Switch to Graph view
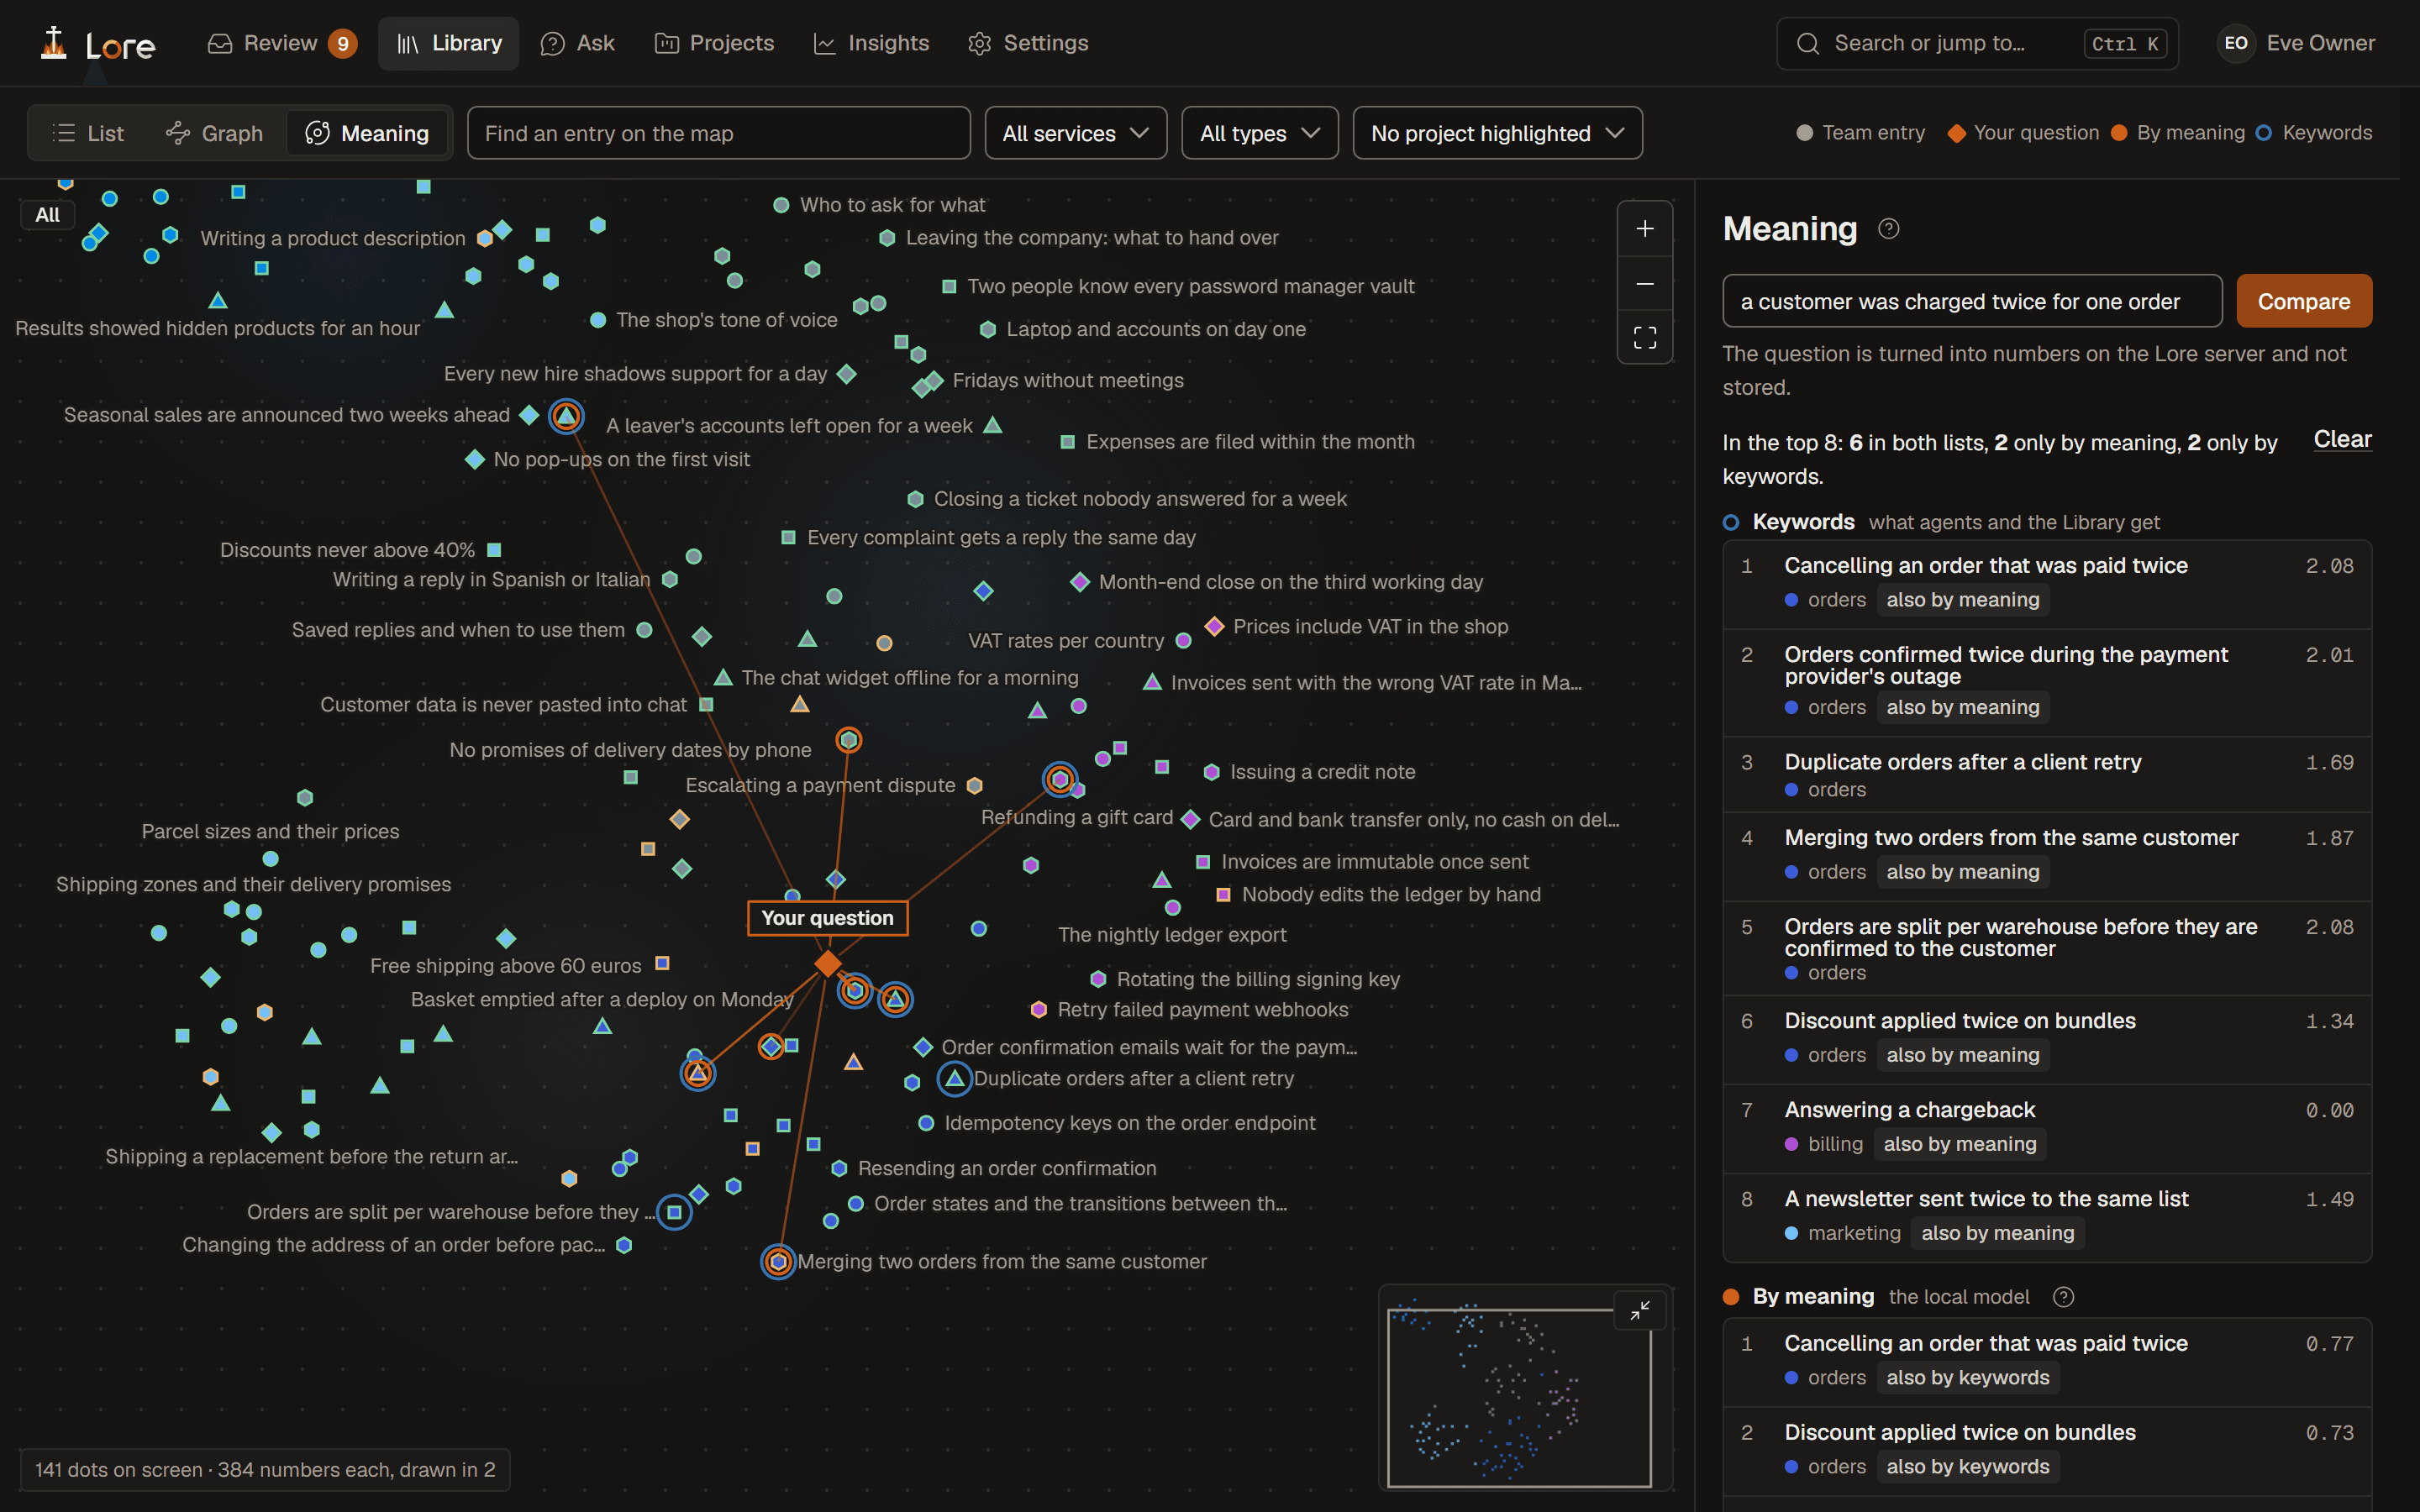This screenshot has height=1512, width=2420. click(x=215, y=133)
